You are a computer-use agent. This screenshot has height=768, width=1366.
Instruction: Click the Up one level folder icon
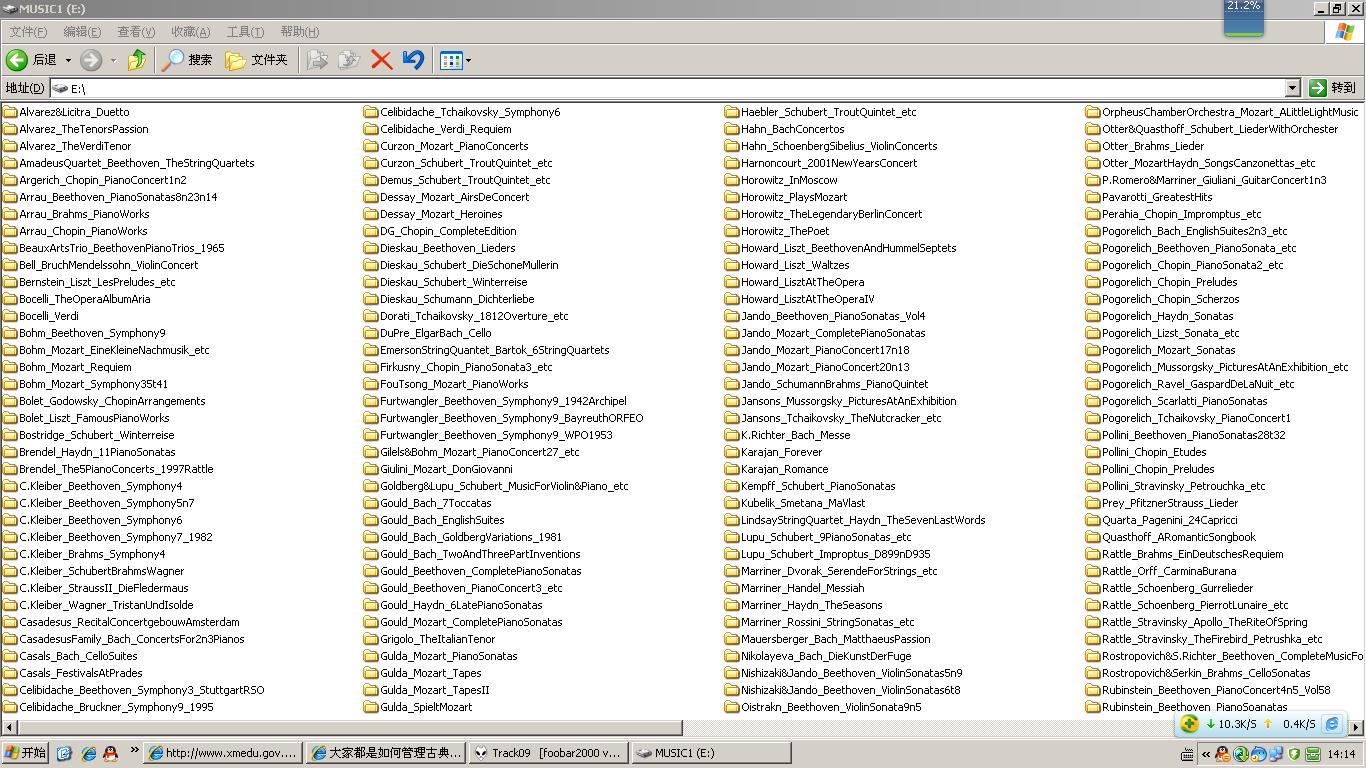coord(137,60)
